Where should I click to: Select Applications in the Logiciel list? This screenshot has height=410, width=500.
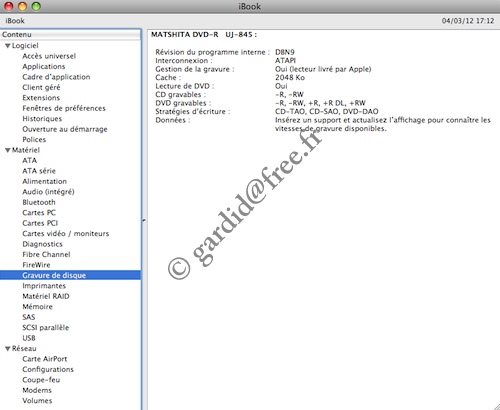pyautogui.click(x=44, y=66)
